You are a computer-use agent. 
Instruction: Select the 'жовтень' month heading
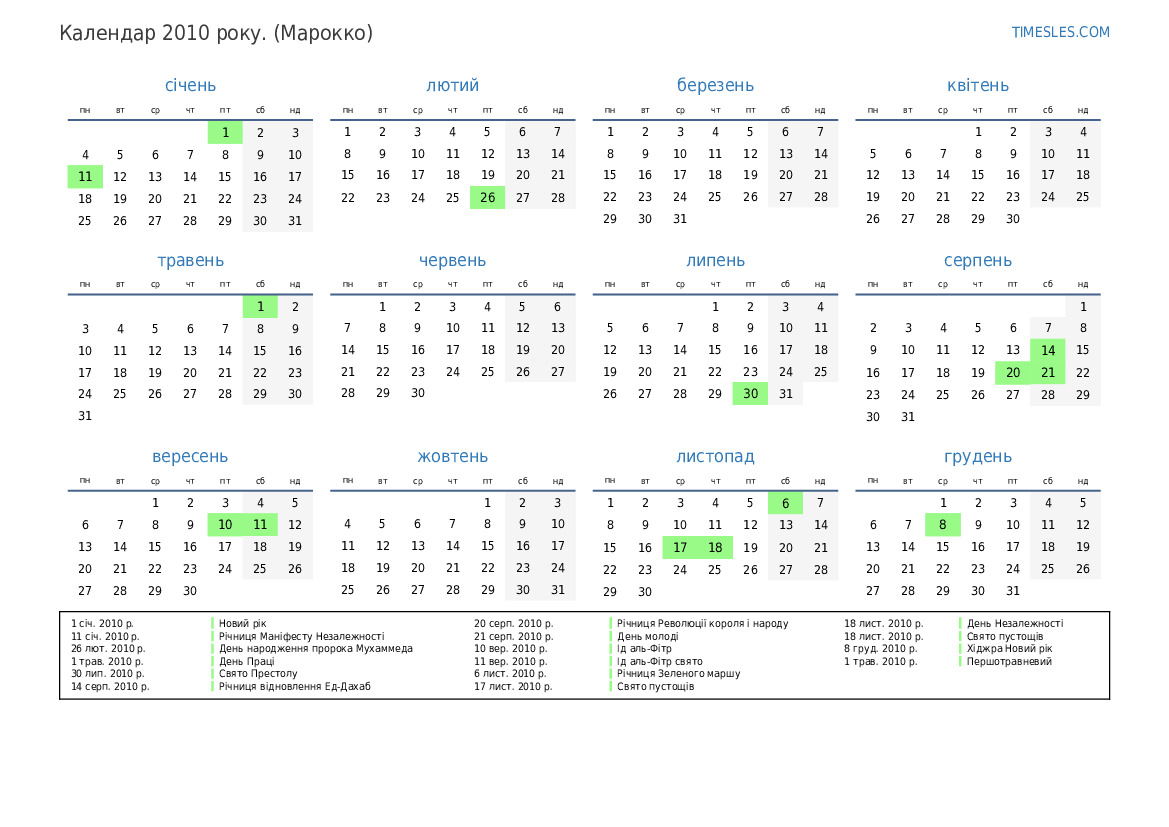(x=453, y=456)
